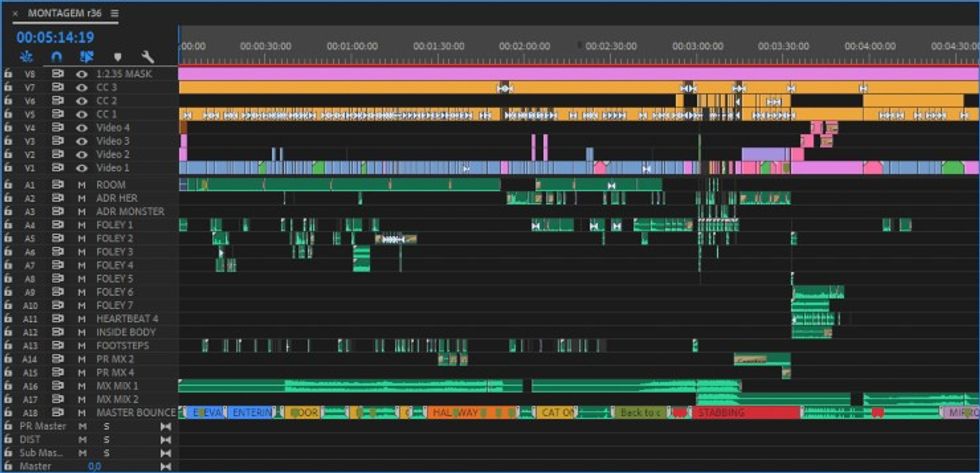980x473 pixels.
Task: Select the Back to c clip on A18
Action: click(x=642, y=413)
